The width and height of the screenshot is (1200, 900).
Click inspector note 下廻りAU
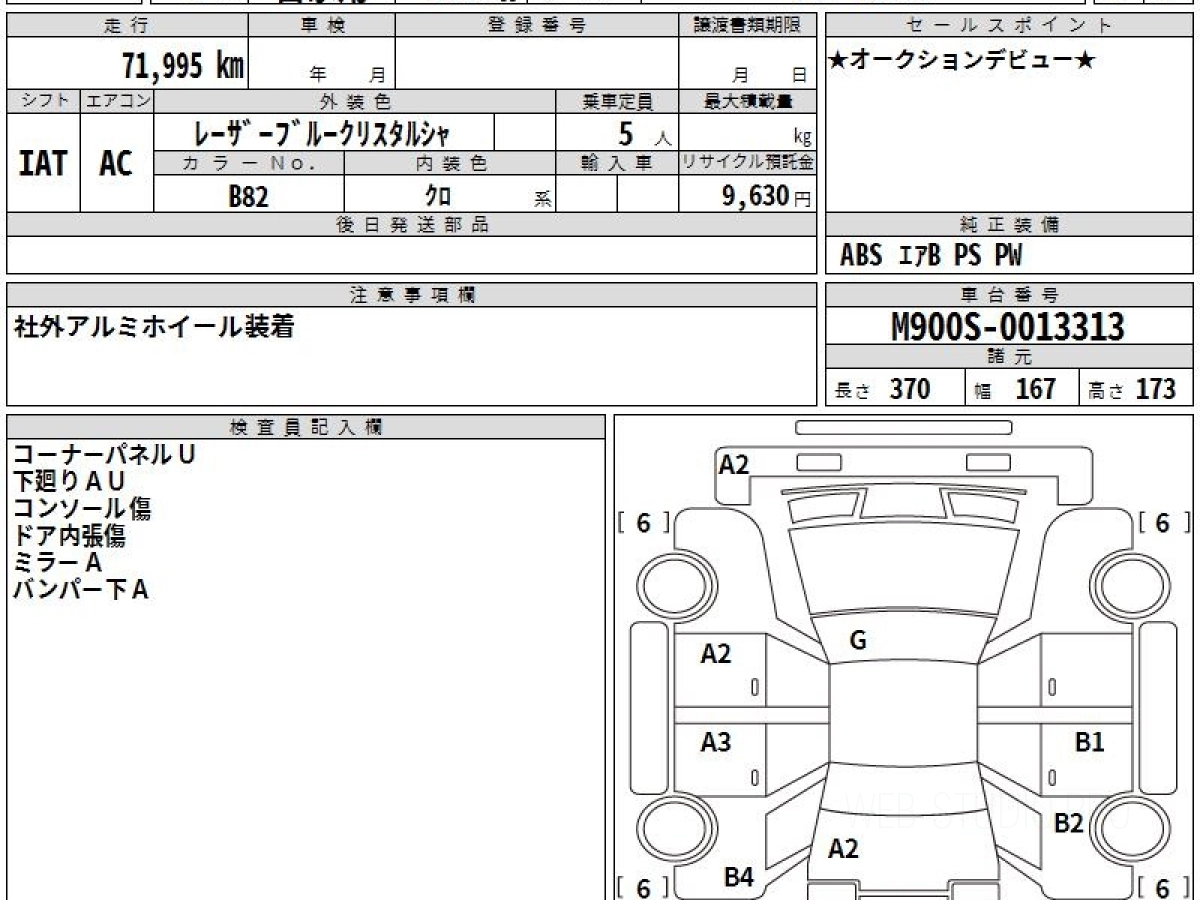(69, 481)
